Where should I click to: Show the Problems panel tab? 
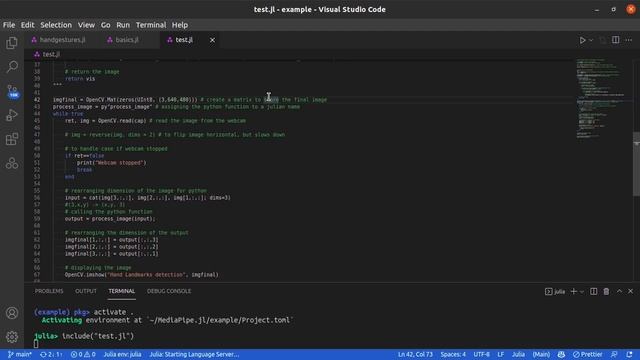tap(49, 291)
